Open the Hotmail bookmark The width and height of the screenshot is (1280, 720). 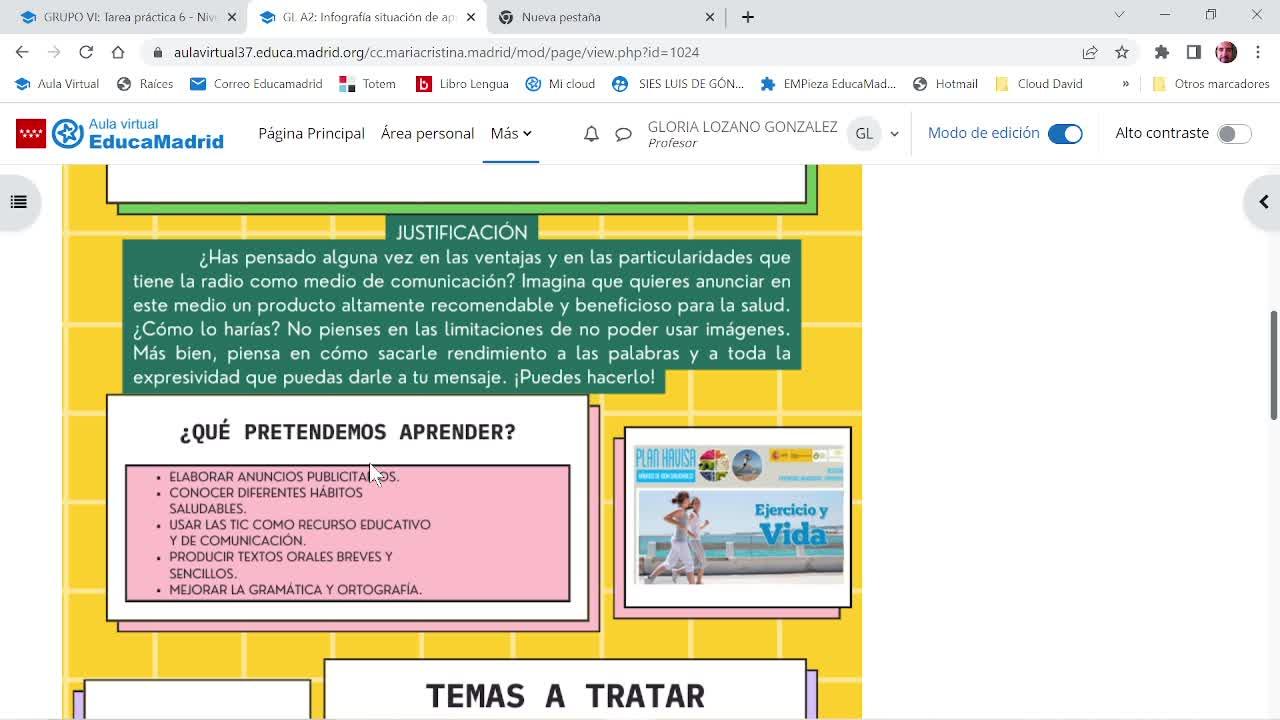(x=945, y=84)
